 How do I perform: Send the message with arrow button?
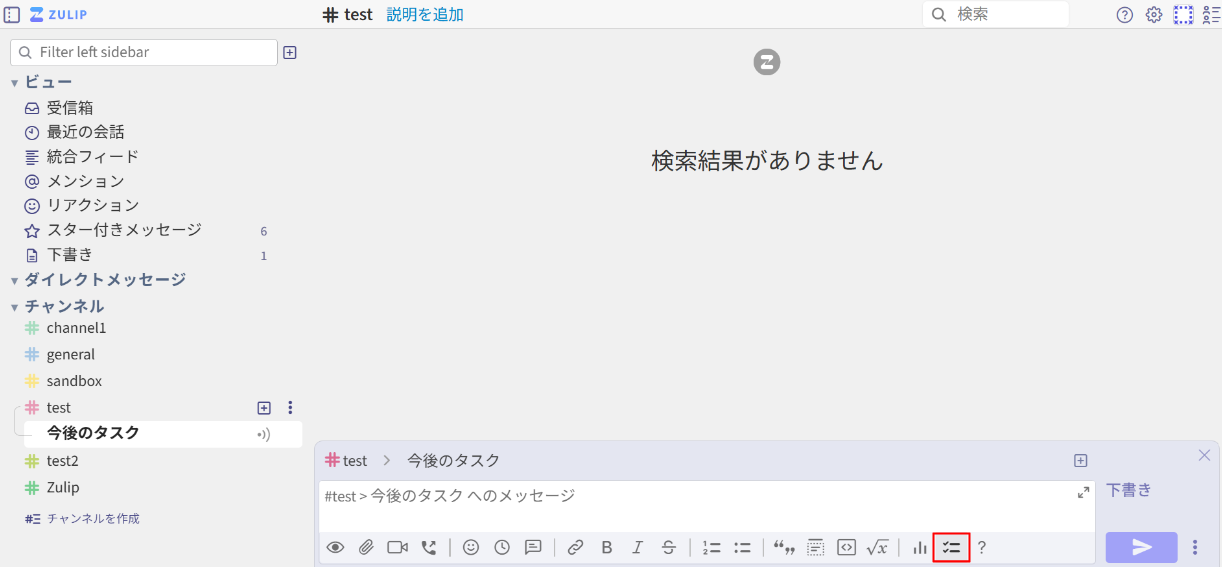click(1141, 547)
